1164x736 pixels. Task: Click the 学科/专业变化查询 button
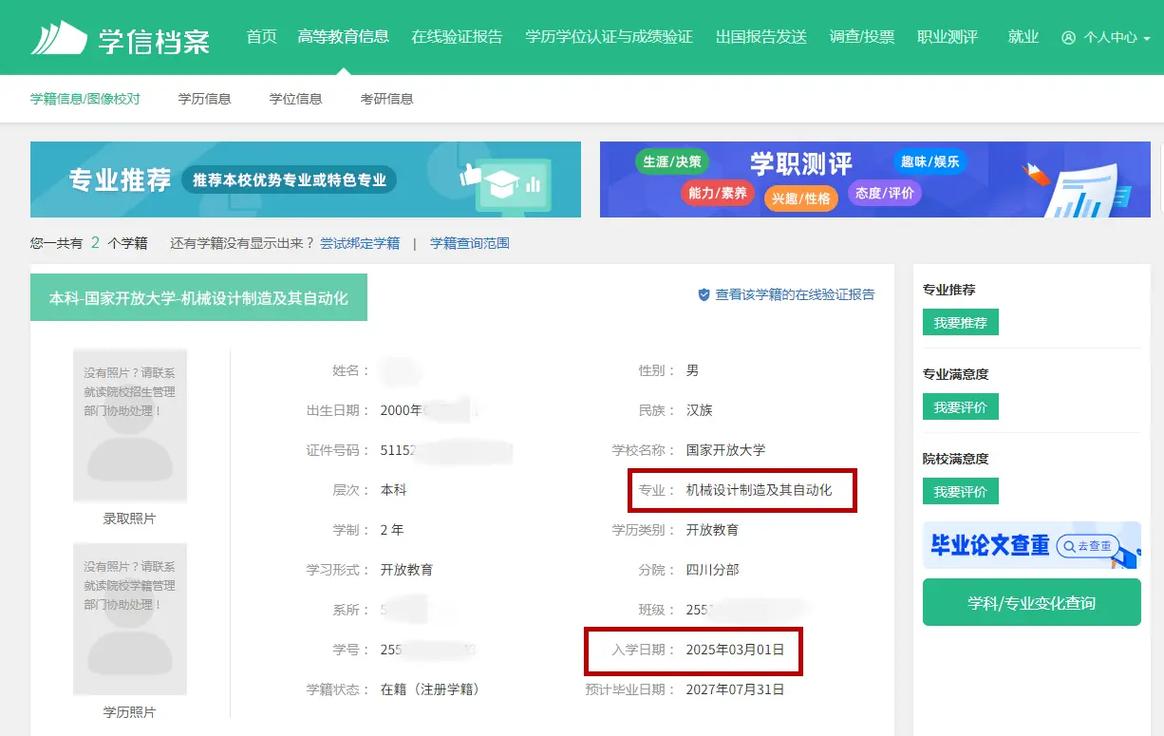click(x=1031, y=601)
